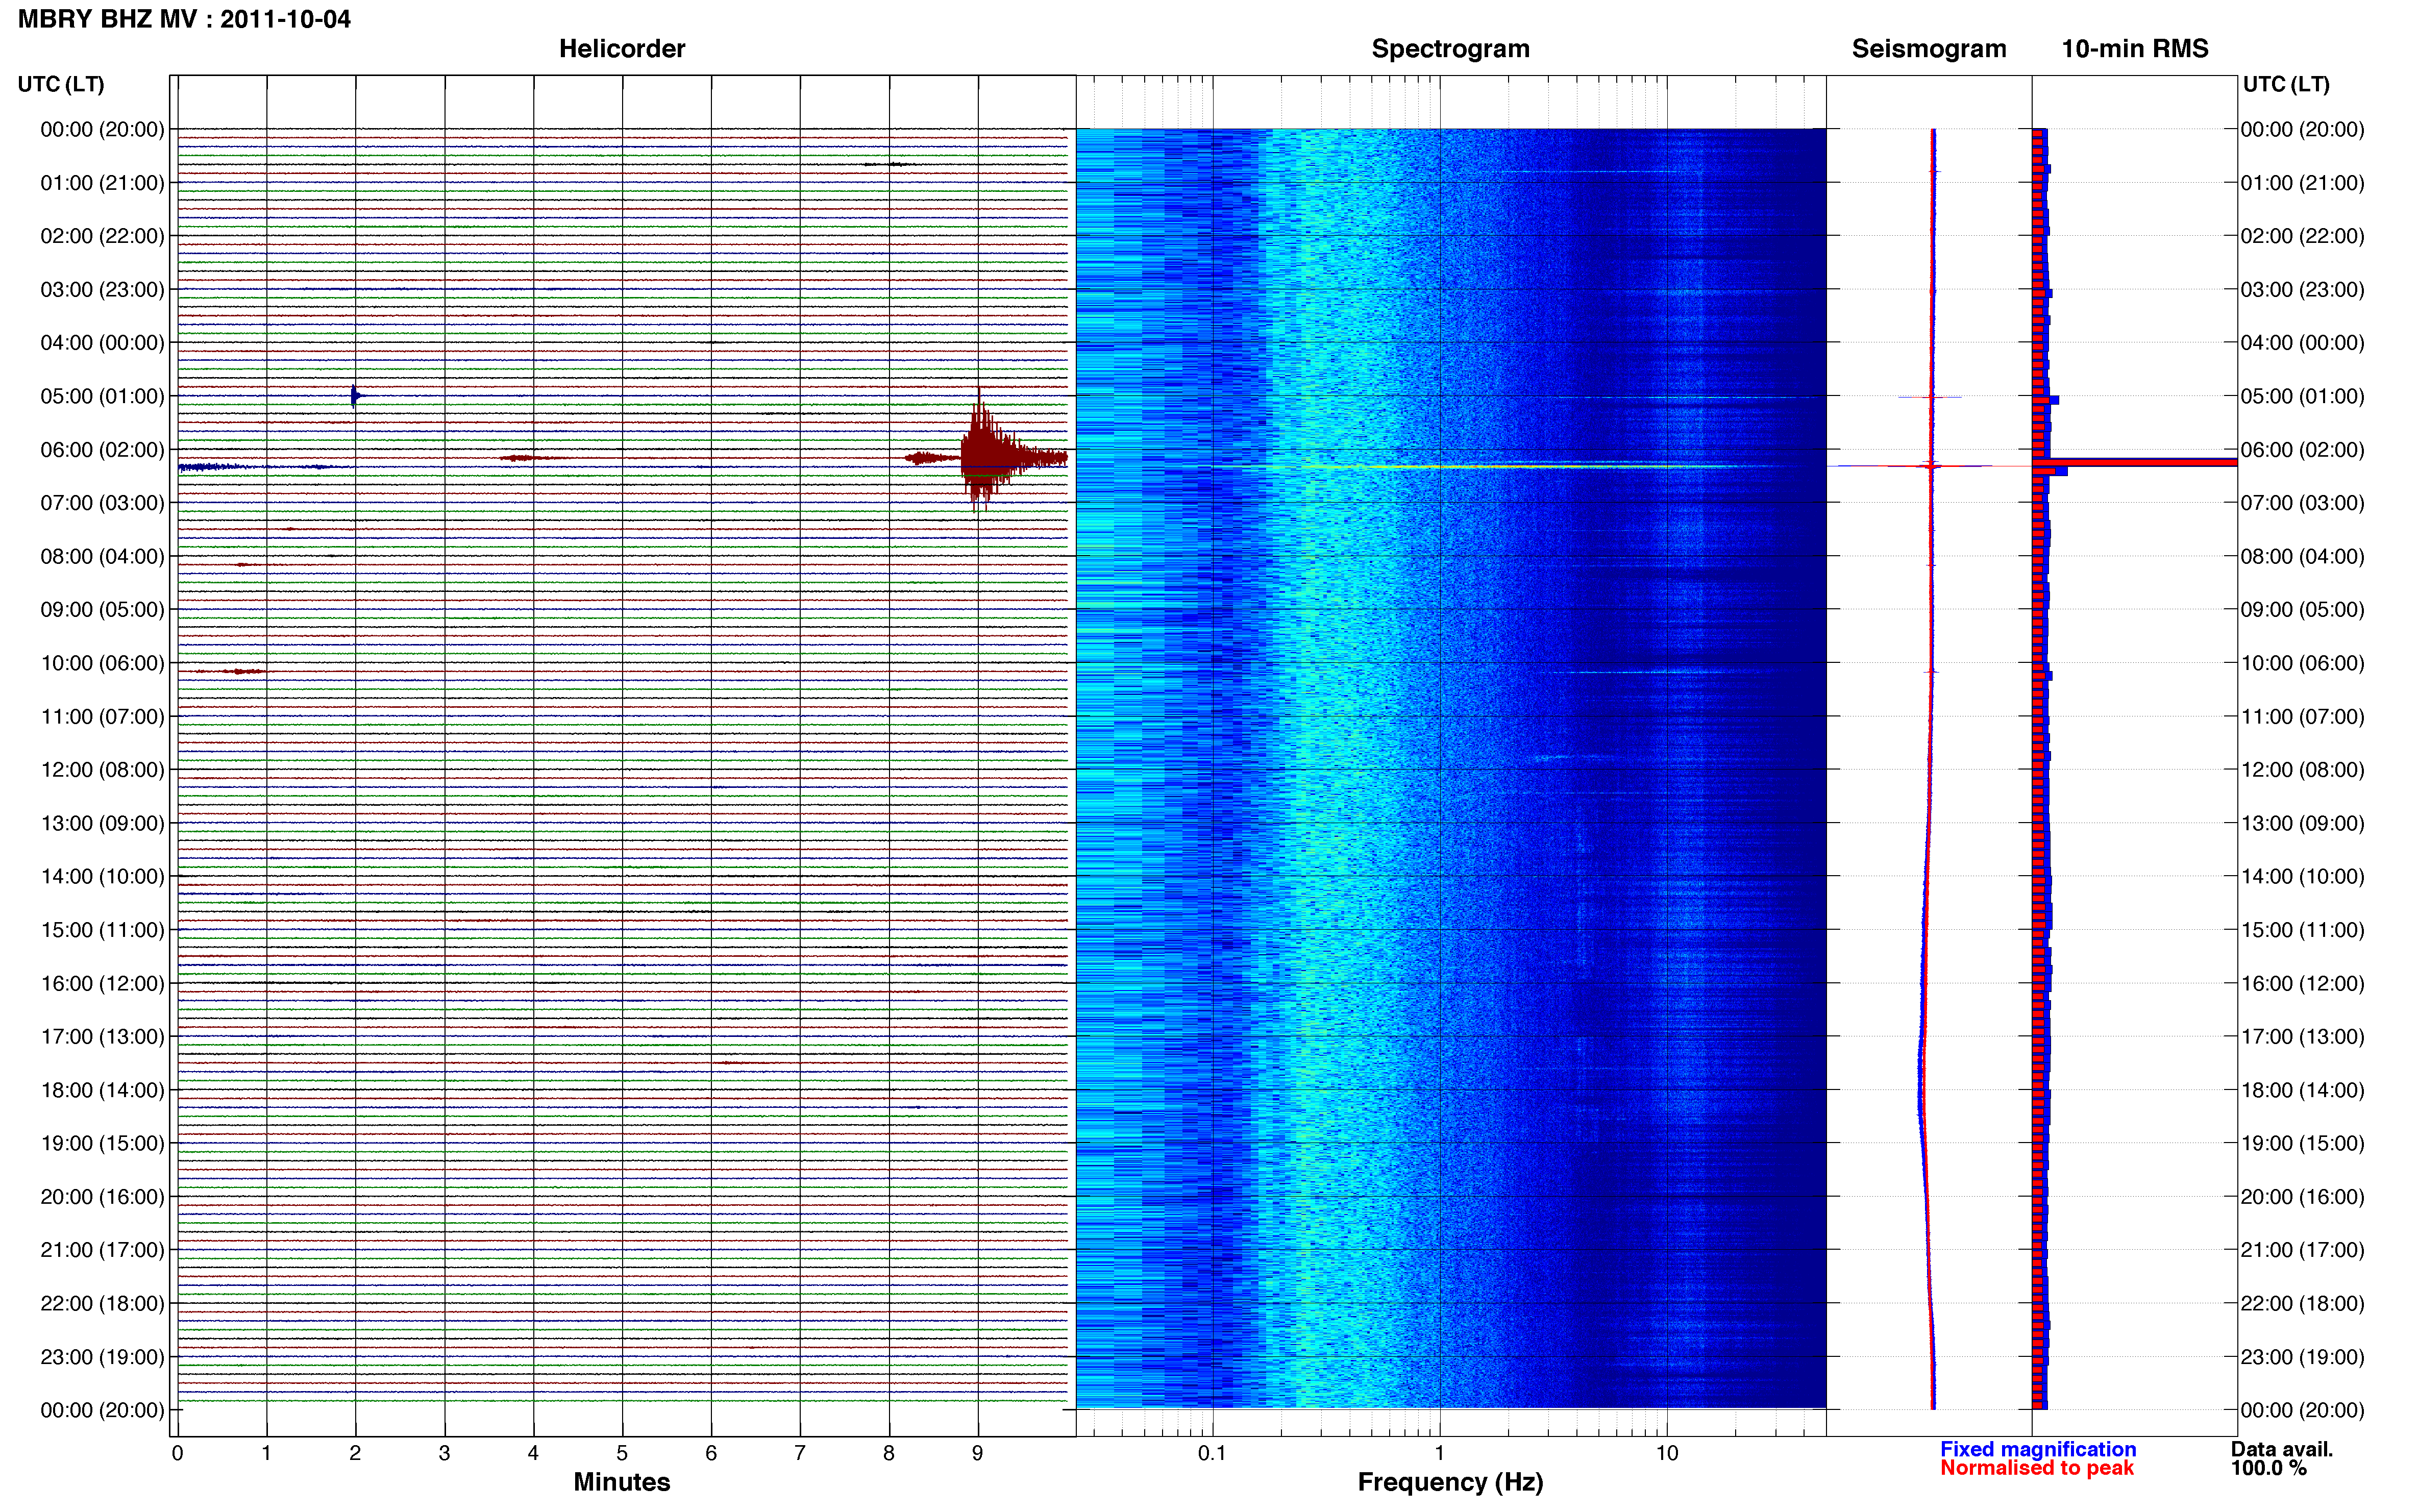The width and height of the screenshot is (2419, 1512).
Task: Click the helicorder x-axis tick '2'
Action: tap(355, 1454)
